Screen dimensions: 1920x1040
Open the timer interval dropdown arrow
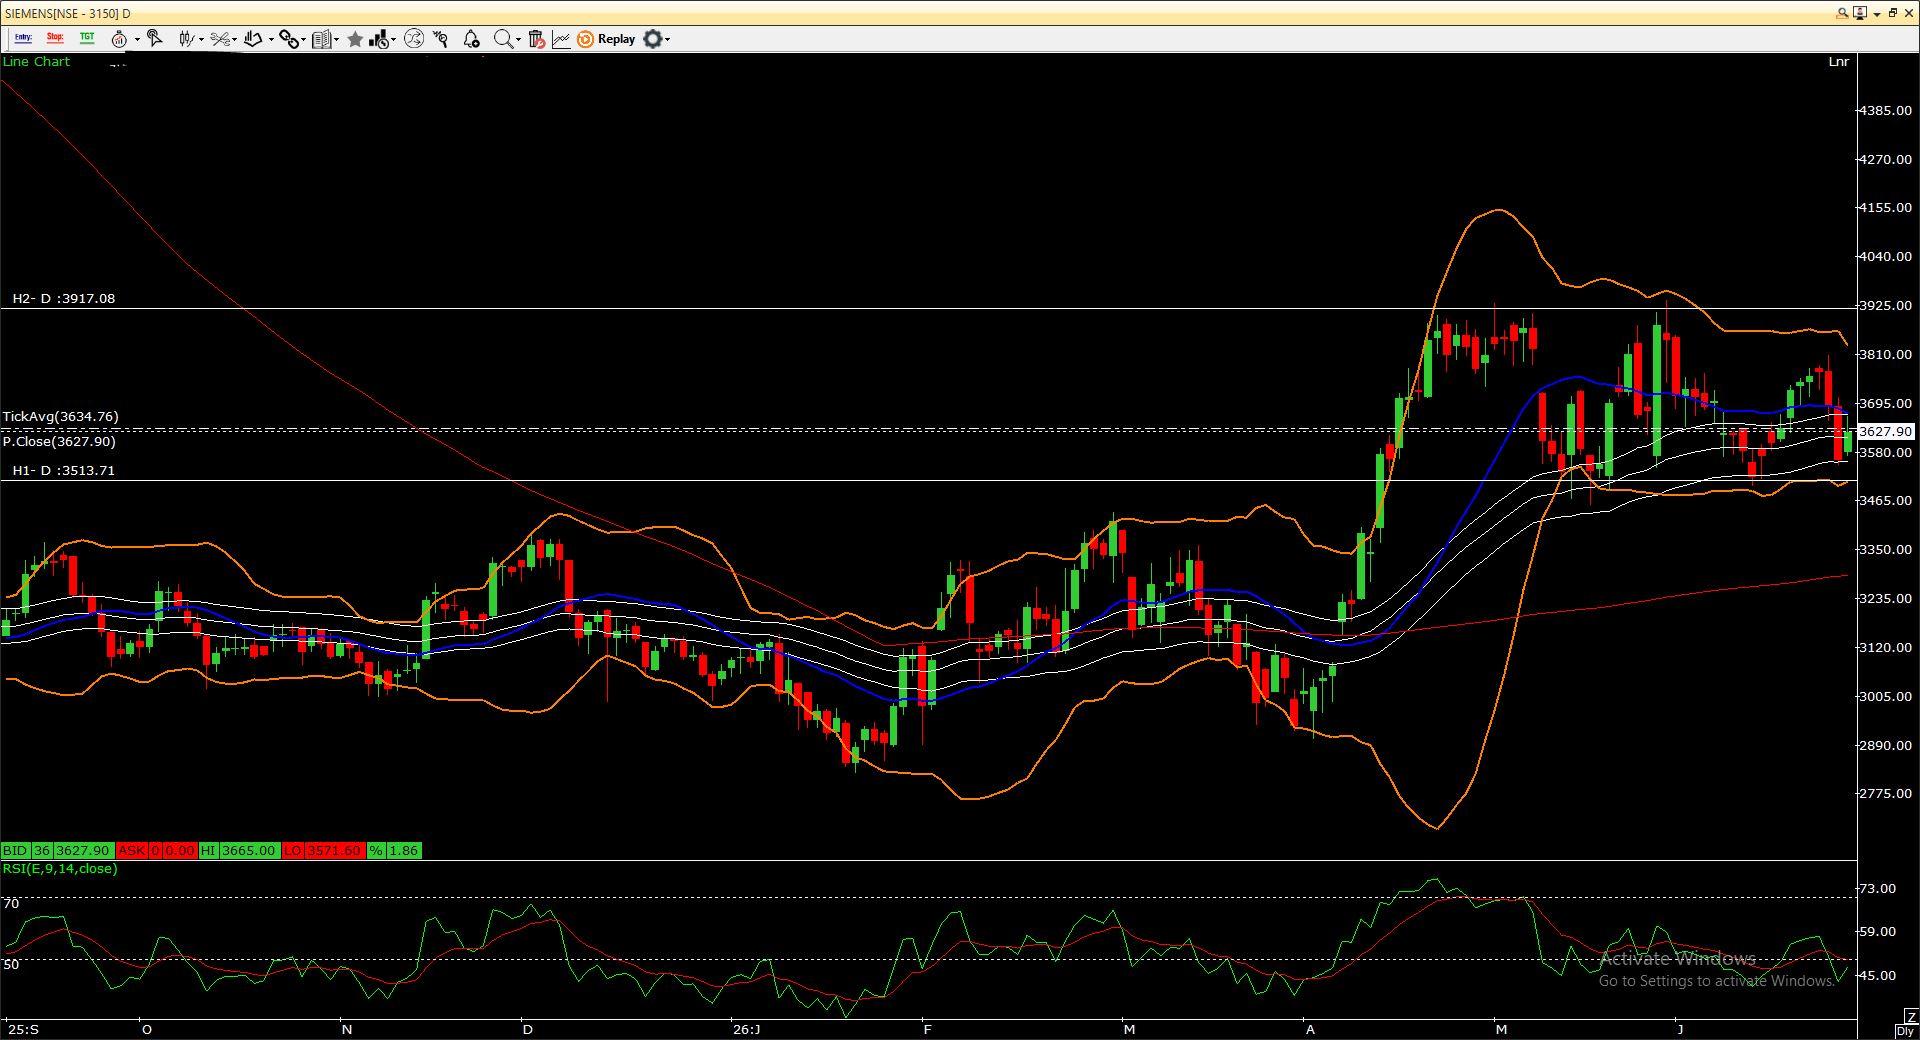[137, 40]
